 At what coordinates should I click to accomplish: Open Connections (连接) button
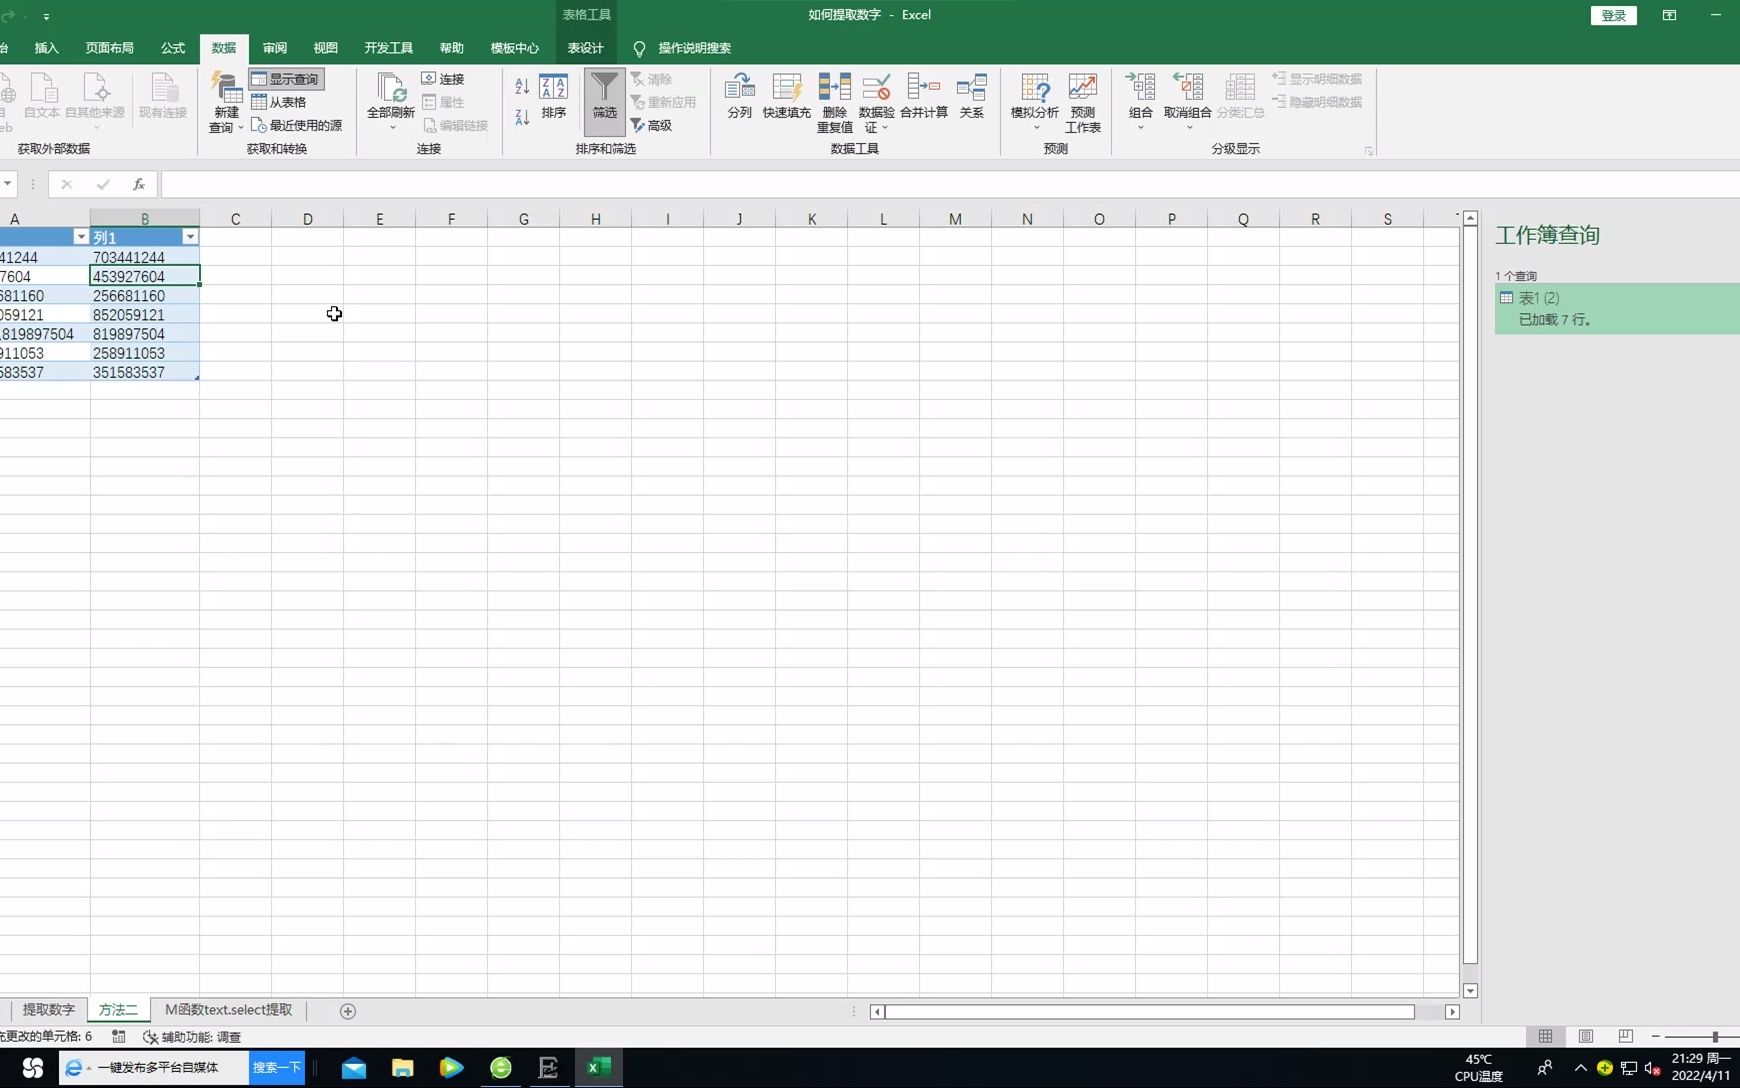click(443, 79)
